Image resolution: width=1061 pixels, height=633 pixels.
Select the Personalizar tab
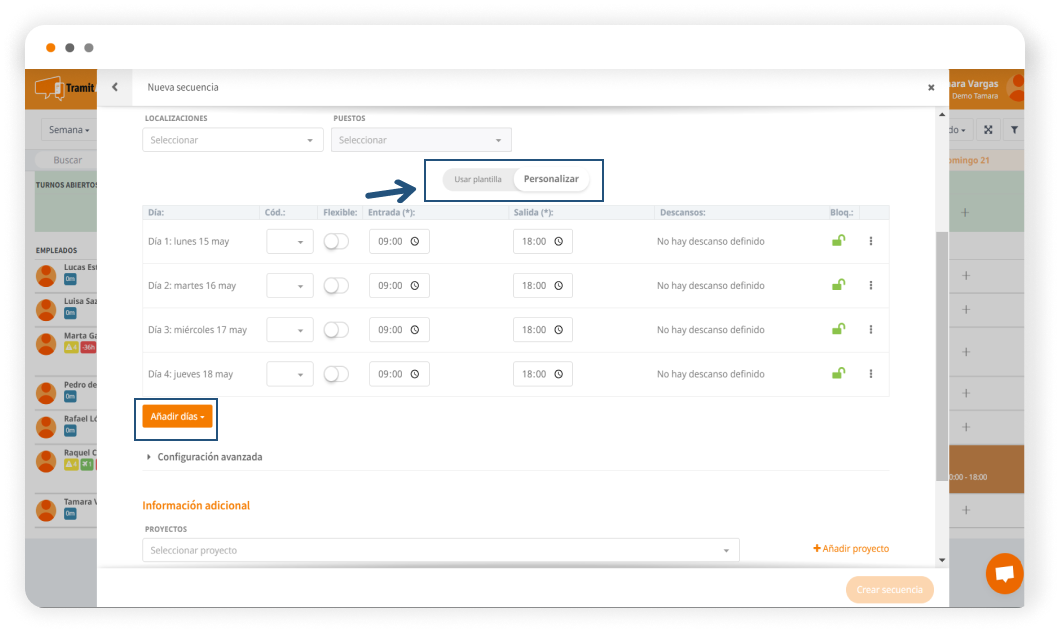click(551, 179)
